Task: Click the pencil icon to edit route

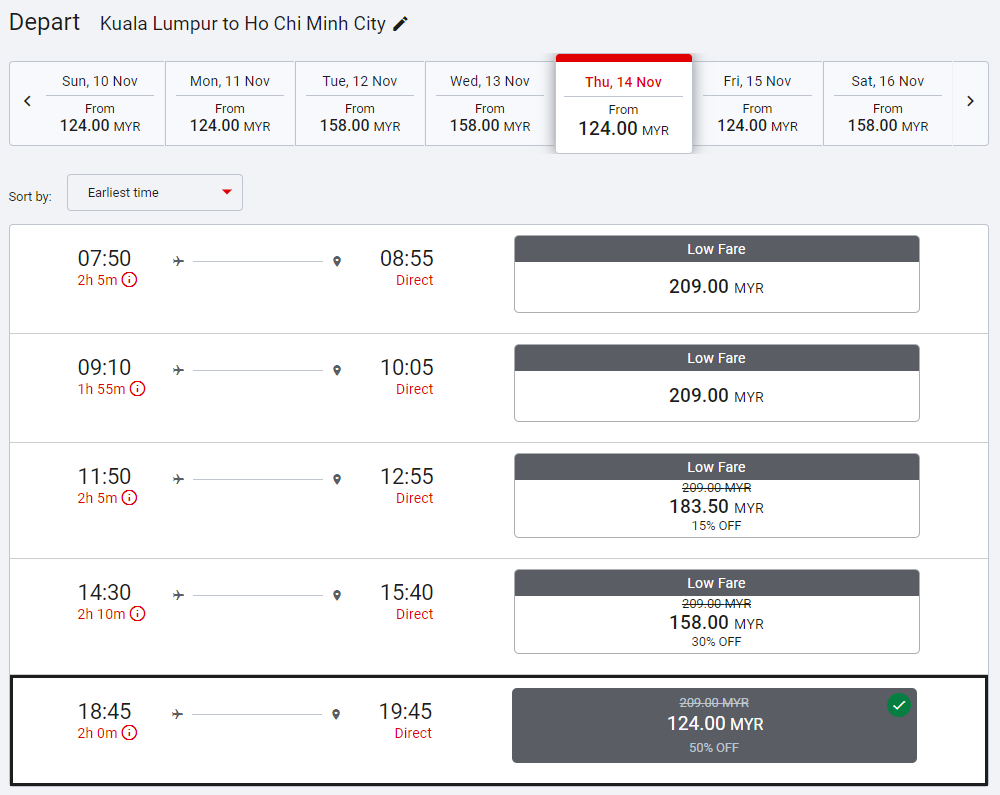Action: [401, 24]
